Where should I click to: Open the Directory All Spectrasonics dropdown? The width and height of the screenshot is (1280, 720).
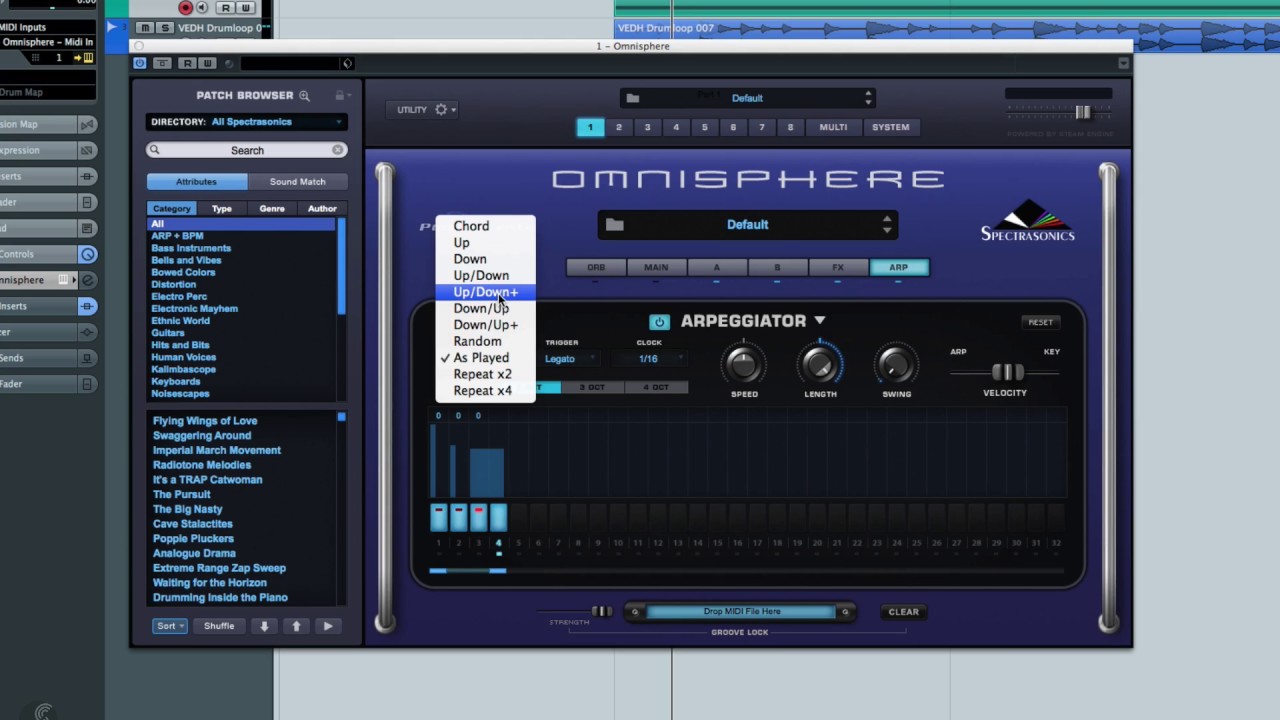(x=245, y=122)
